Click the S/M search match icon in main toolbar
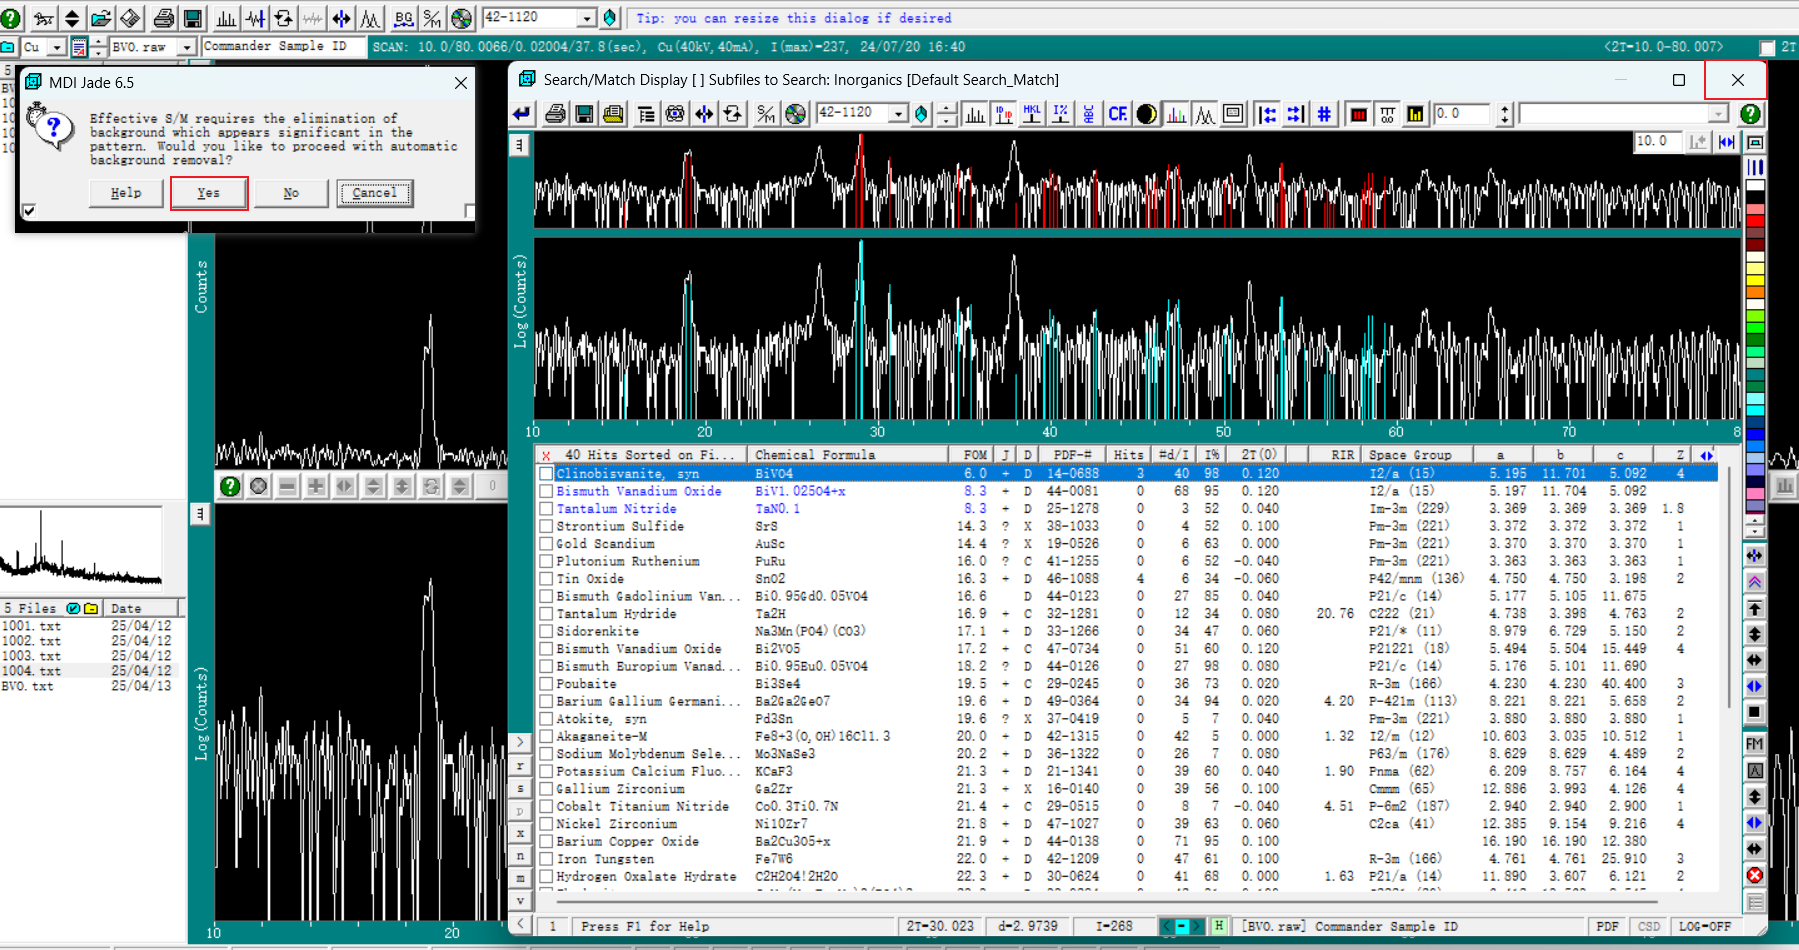 [x=432, y=18]
